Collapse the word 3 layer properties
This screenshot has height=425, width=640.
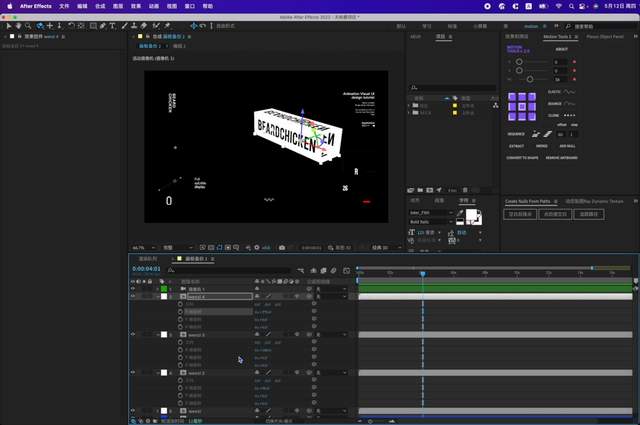158,334
